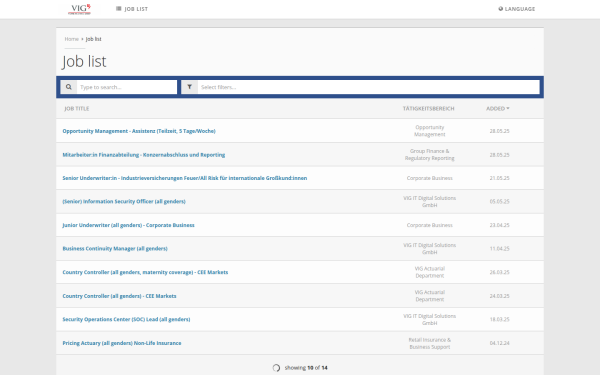Click the Retail Insurance & Business Support cell
600x375 pixels.
point(429,343)
